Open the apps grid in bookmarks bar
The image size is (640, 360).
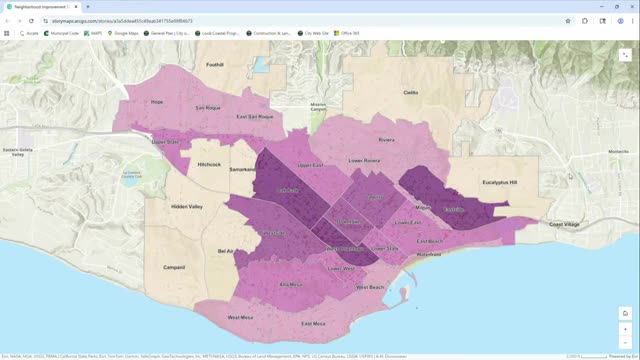click(7, 33)
